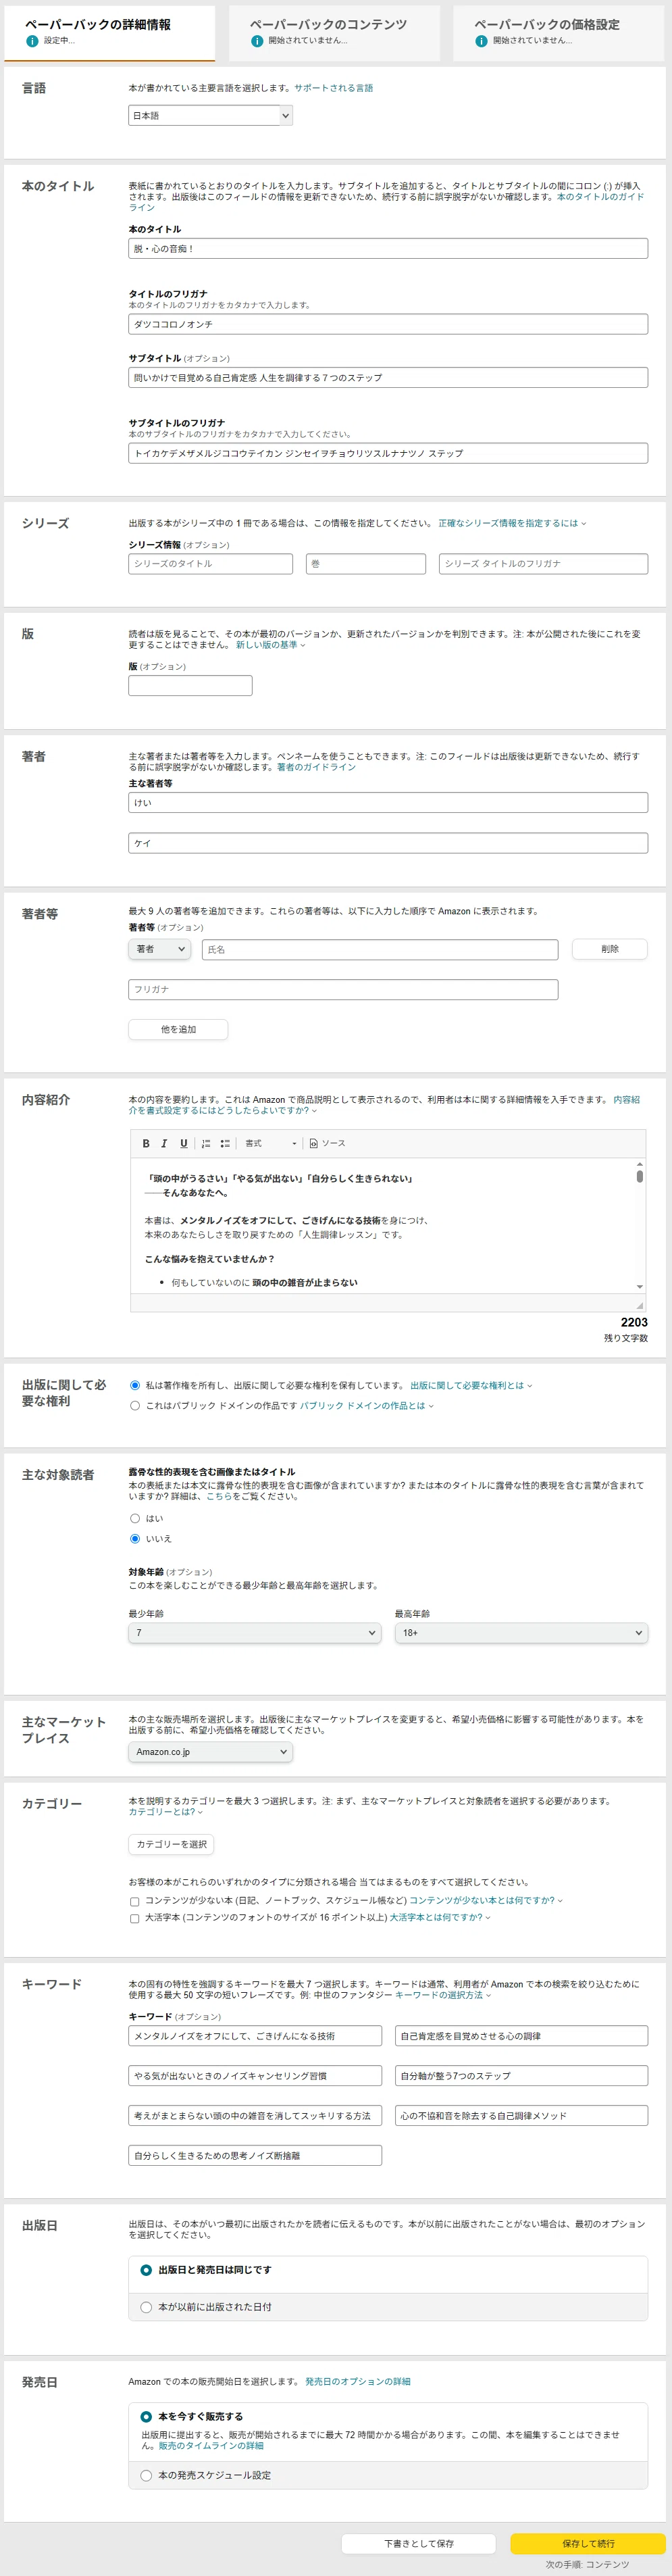
Task: Click the サブタイトル input field
Action: [x=388, y=378]
